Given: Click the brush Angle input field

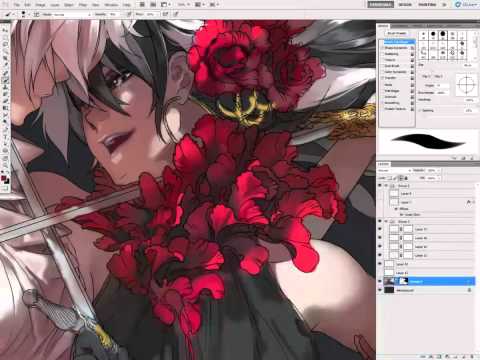Looking at the screenshot, I should click(x=442, y=85).
